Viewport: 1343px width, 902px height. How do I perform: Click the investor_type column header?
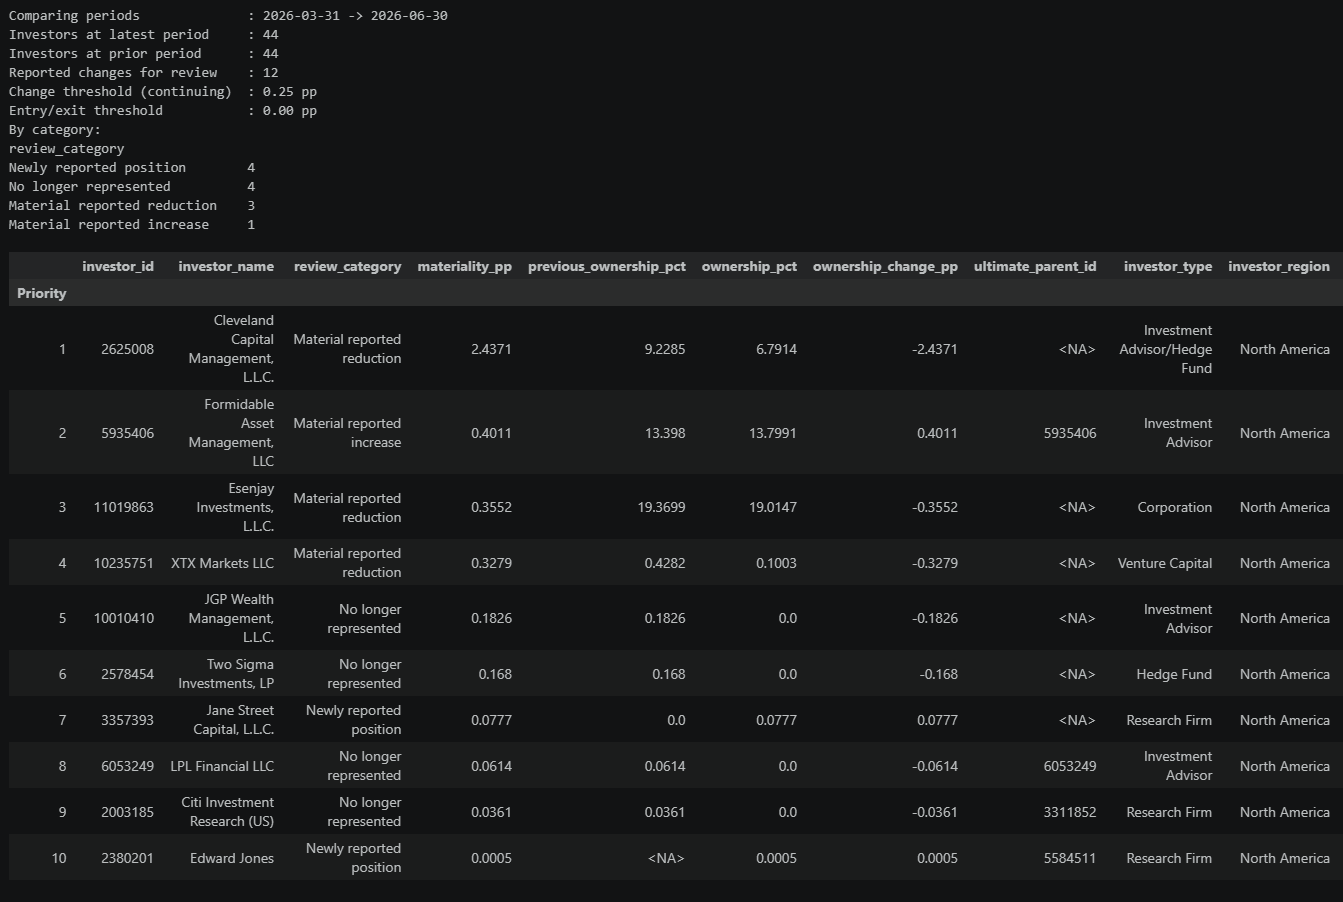coord(1168,266)
